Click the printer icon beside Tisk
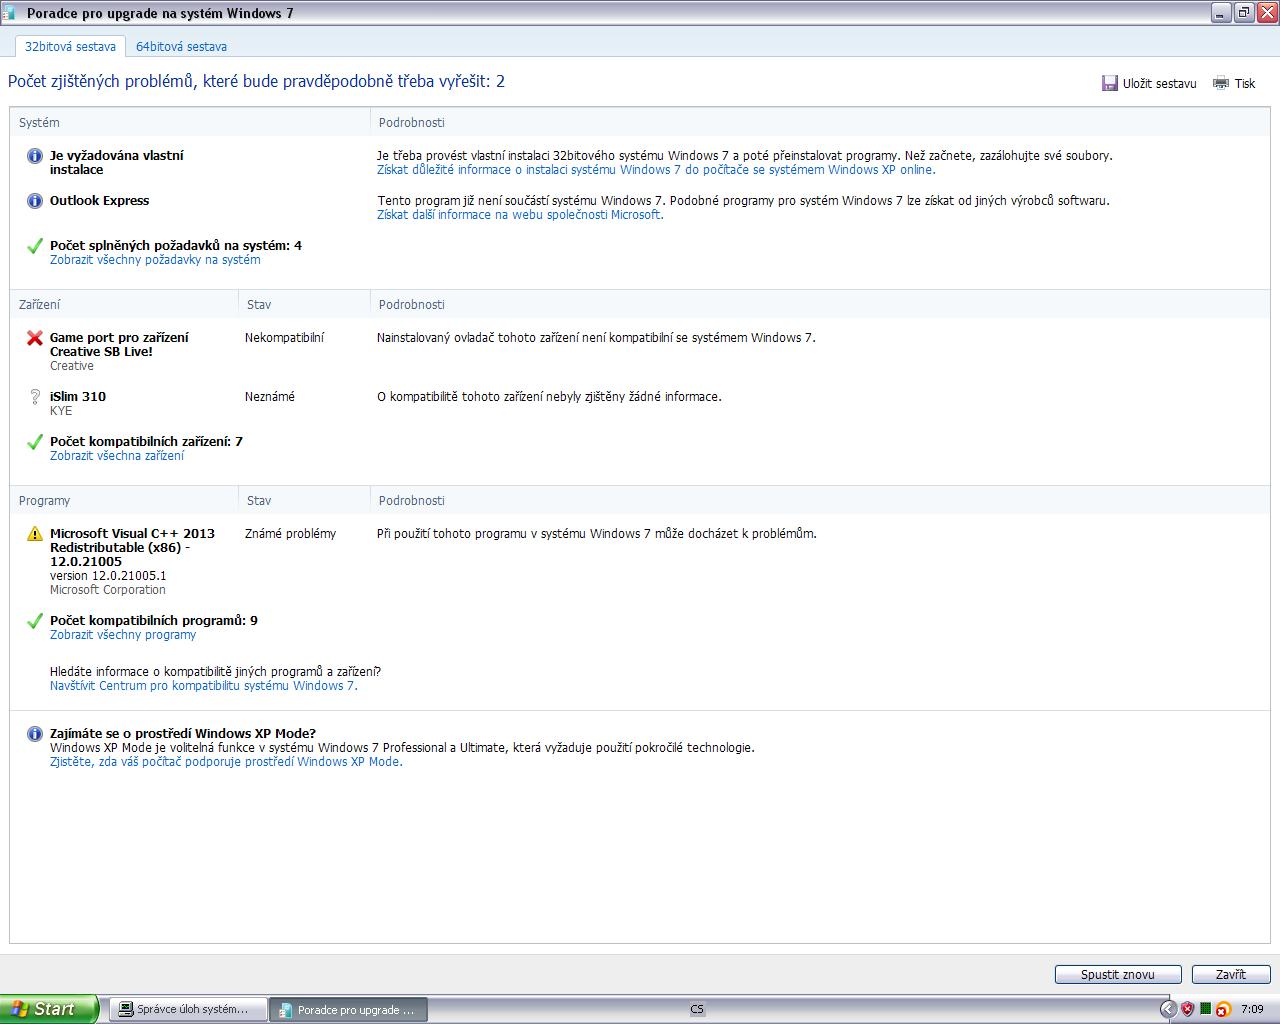 point(1221,83)
